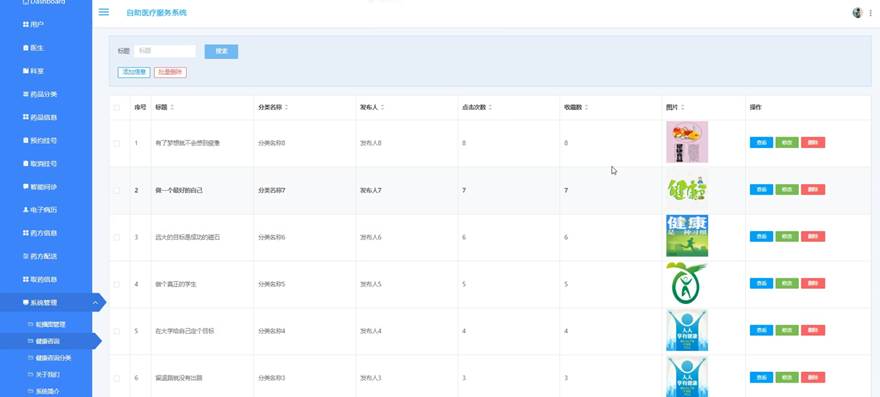Click the red delete button in row 1
This screenshot has height=397, width=880.
813,143
